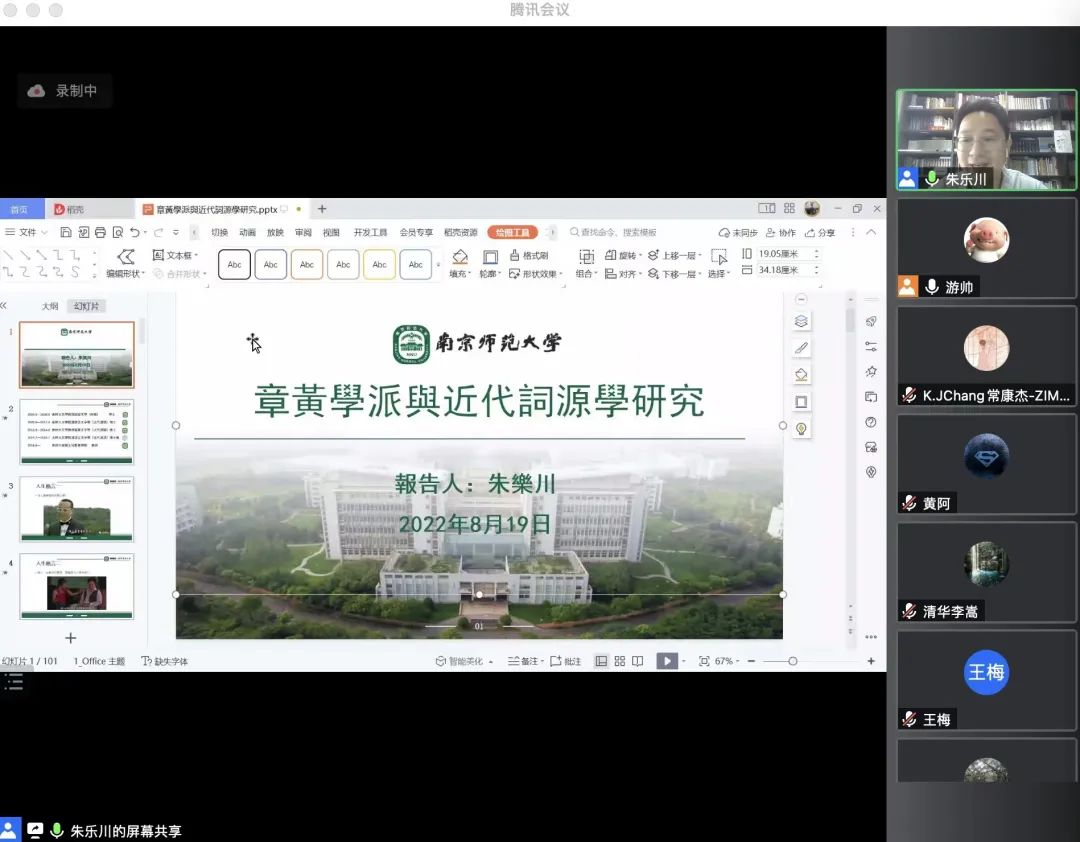Click the light bulb icon beside slide
Image resolution: width=1080 pixels, height=842 pixels.
(x=801, y=428)
